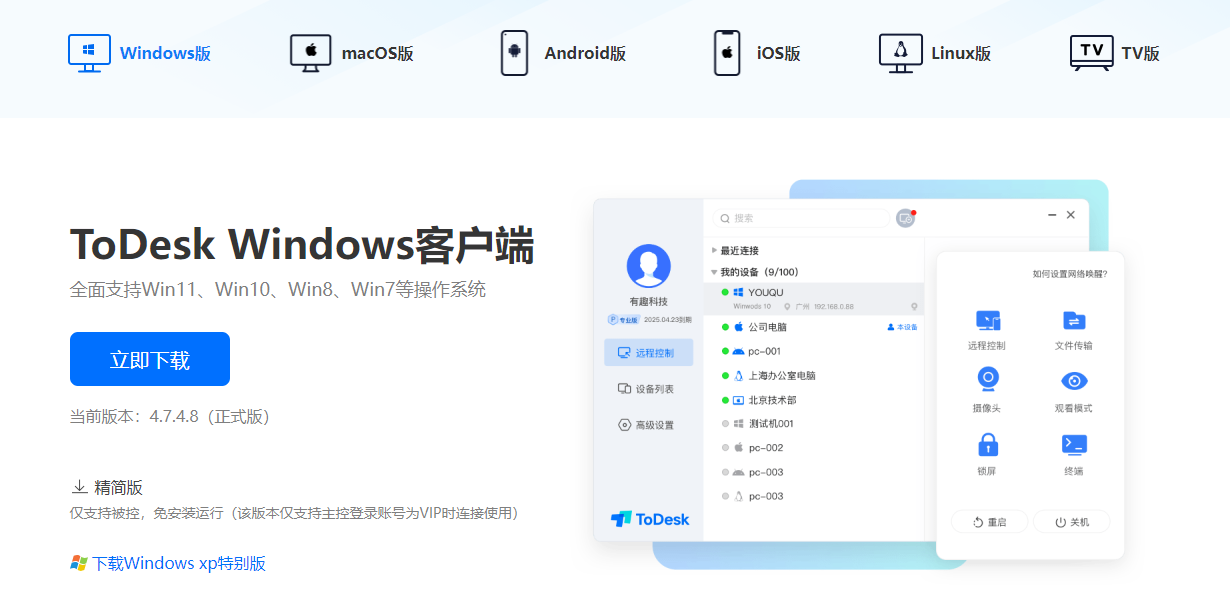Switch to the macOS版 tab
The width and height of the screenshot is (1230, 601).
pyautogui.click(x=351, y=53)
